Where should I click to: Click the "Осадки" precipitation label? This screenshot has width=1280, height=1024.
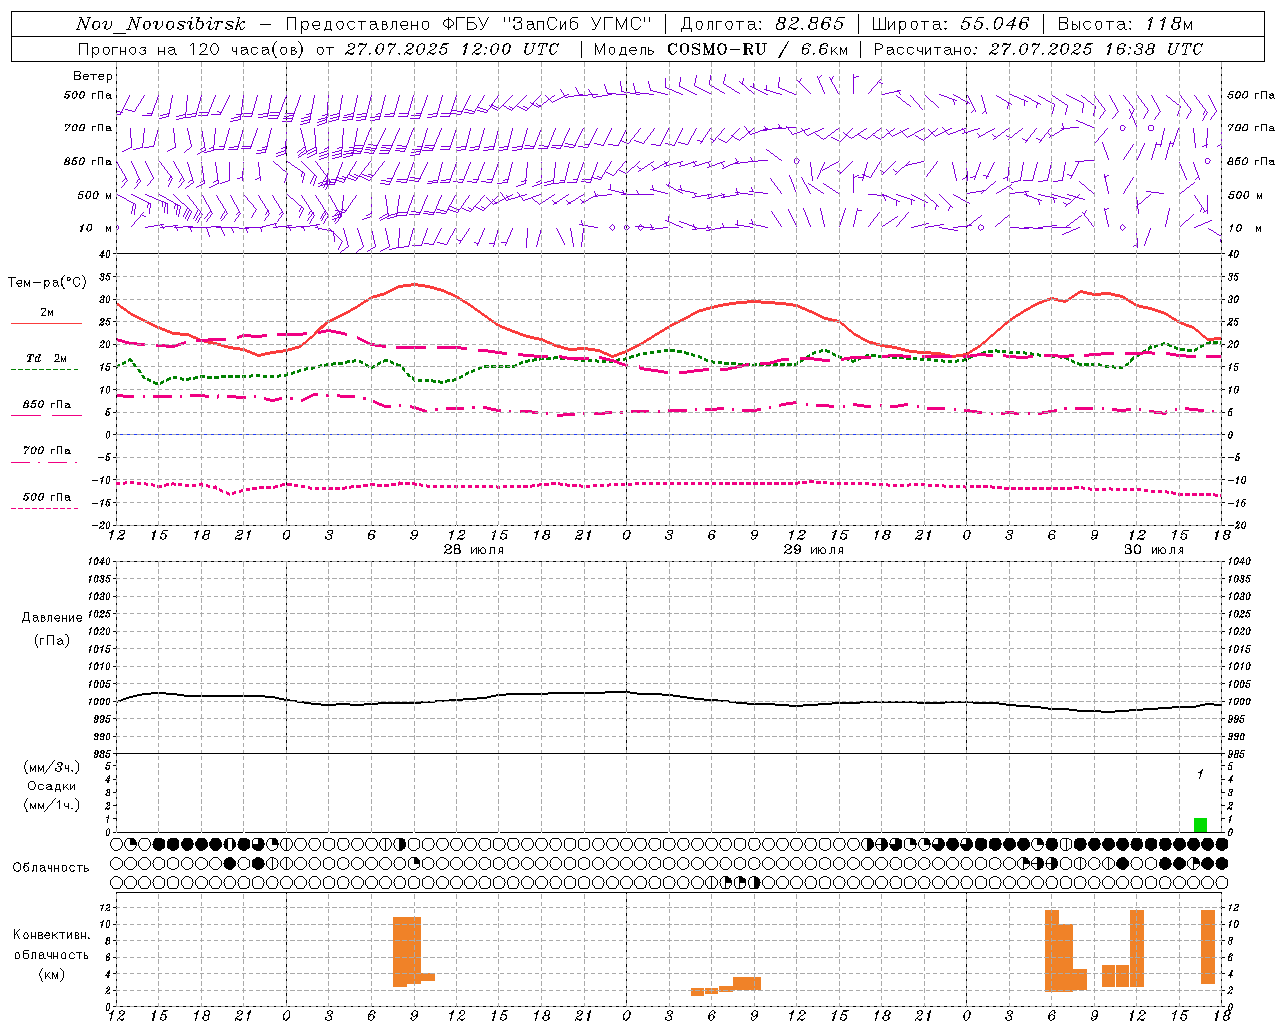[51, 786]
